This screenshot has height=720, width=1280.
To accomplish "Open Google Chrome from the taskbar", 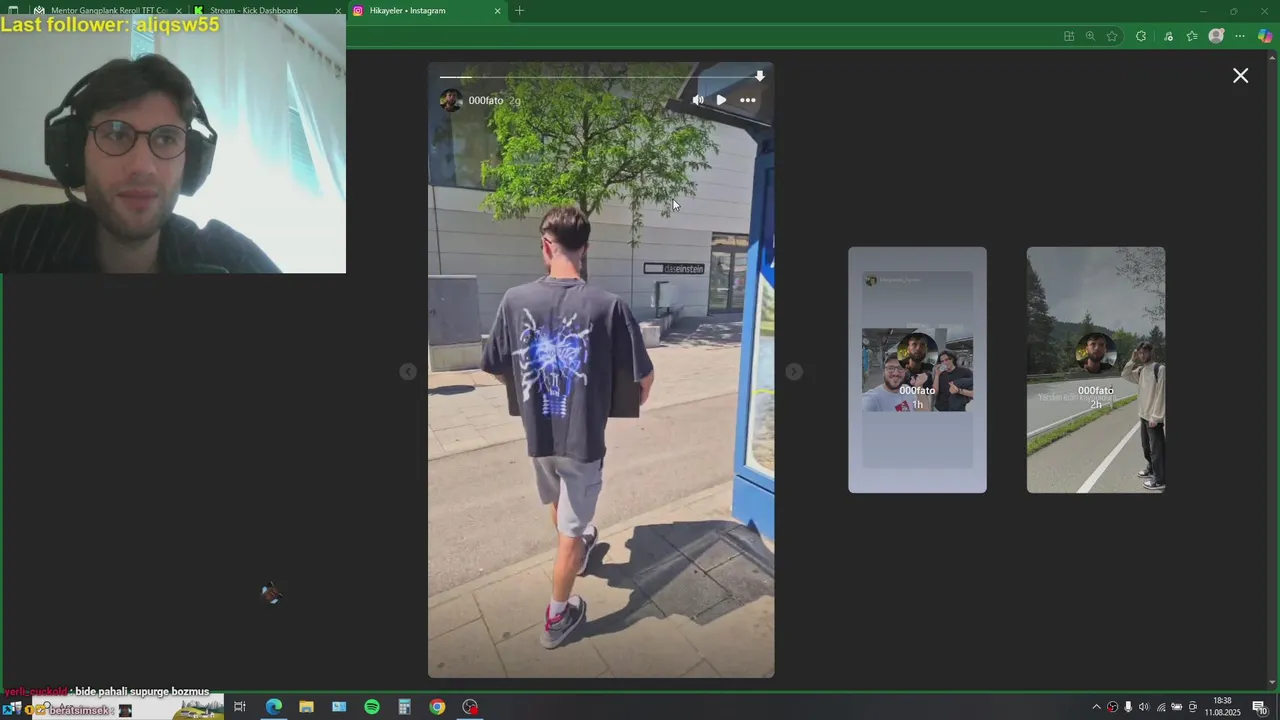I will (437, 707).
